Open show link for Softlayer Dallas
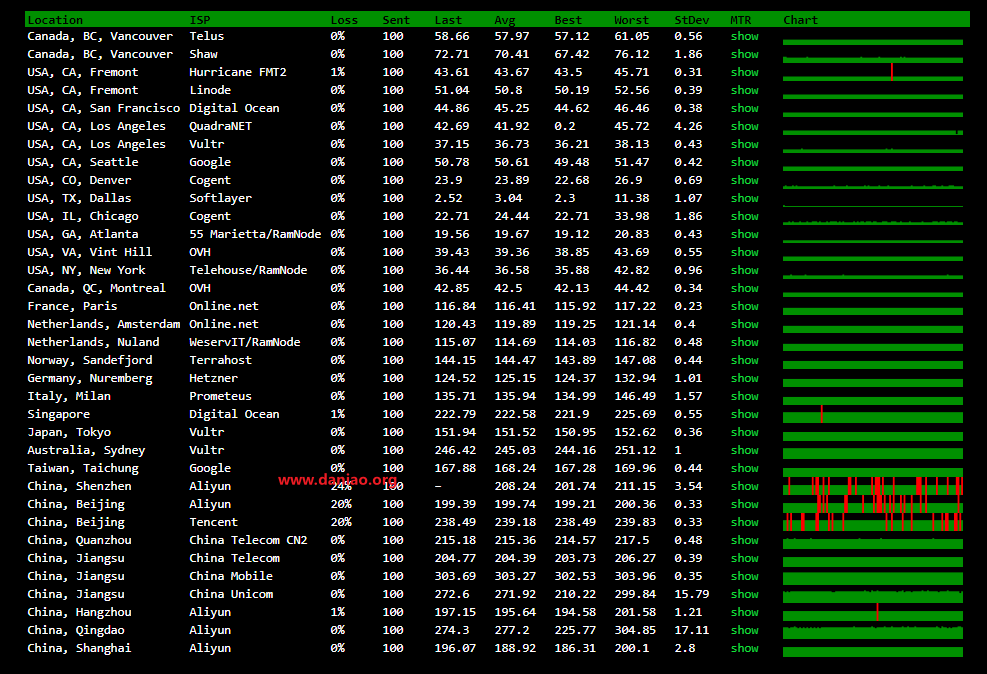 point(744,198)
